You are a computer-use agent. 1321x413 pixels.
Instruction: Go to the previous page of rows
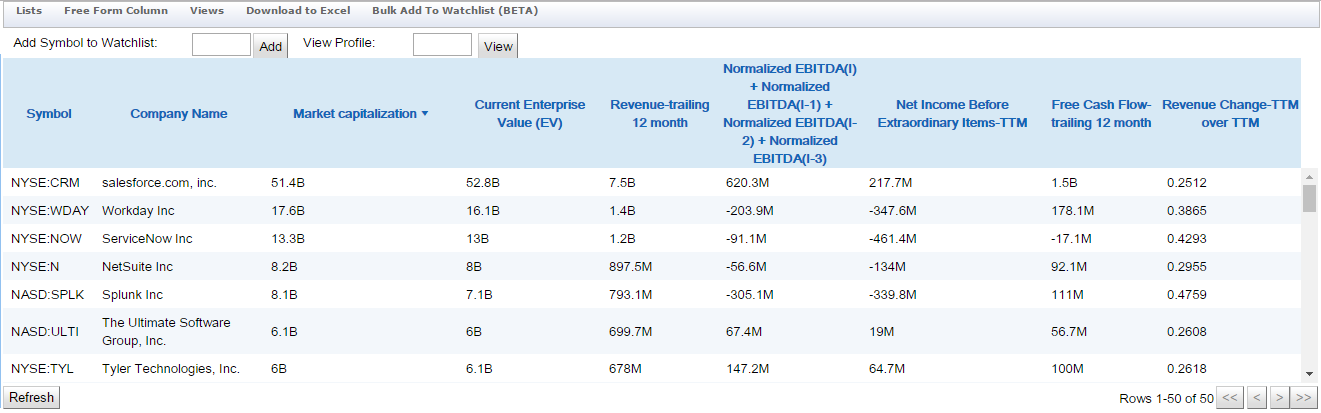(1257, 398)
